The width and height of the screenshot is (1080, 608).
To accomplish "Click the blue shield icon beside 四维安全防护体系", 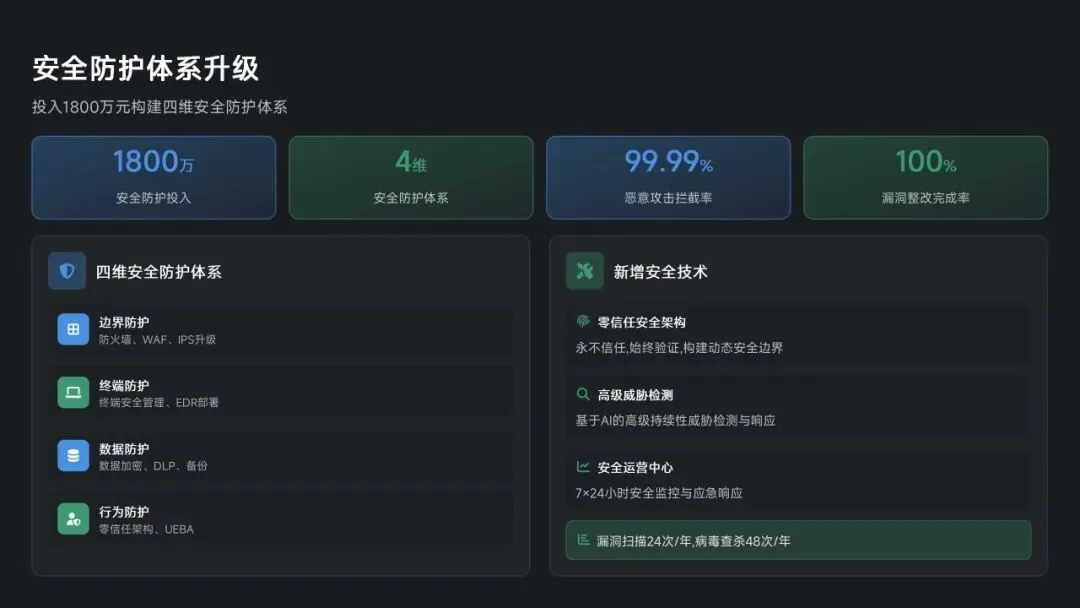I will (x=67, y=271).
